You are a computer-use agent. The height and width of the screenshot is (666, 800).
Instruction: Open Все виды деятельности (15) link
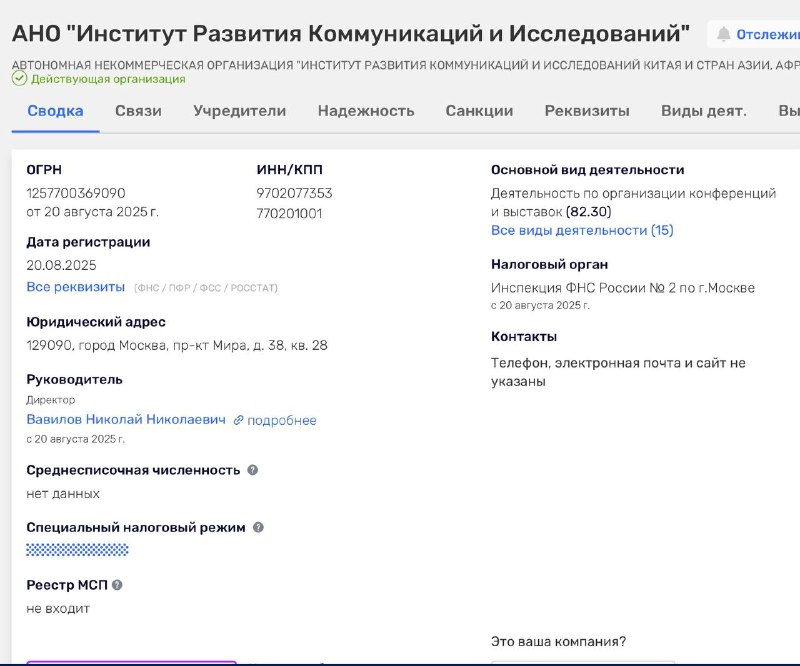pyautogui.click(x=582, y=230)
